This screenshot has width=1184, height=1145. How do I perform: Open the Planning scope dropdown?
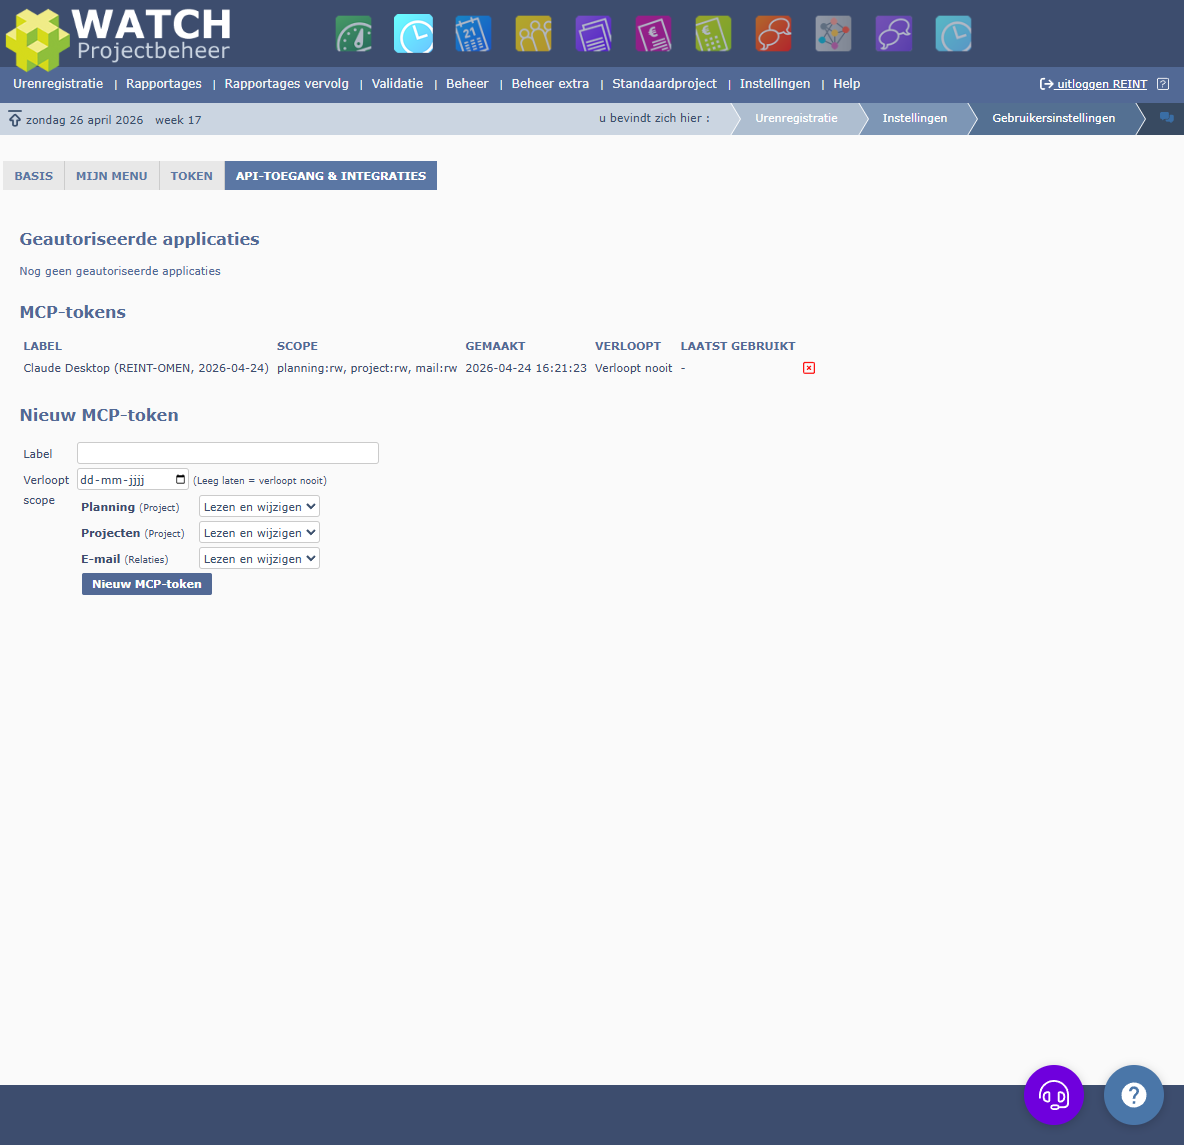pyautogui.click(x=258, y=506)
